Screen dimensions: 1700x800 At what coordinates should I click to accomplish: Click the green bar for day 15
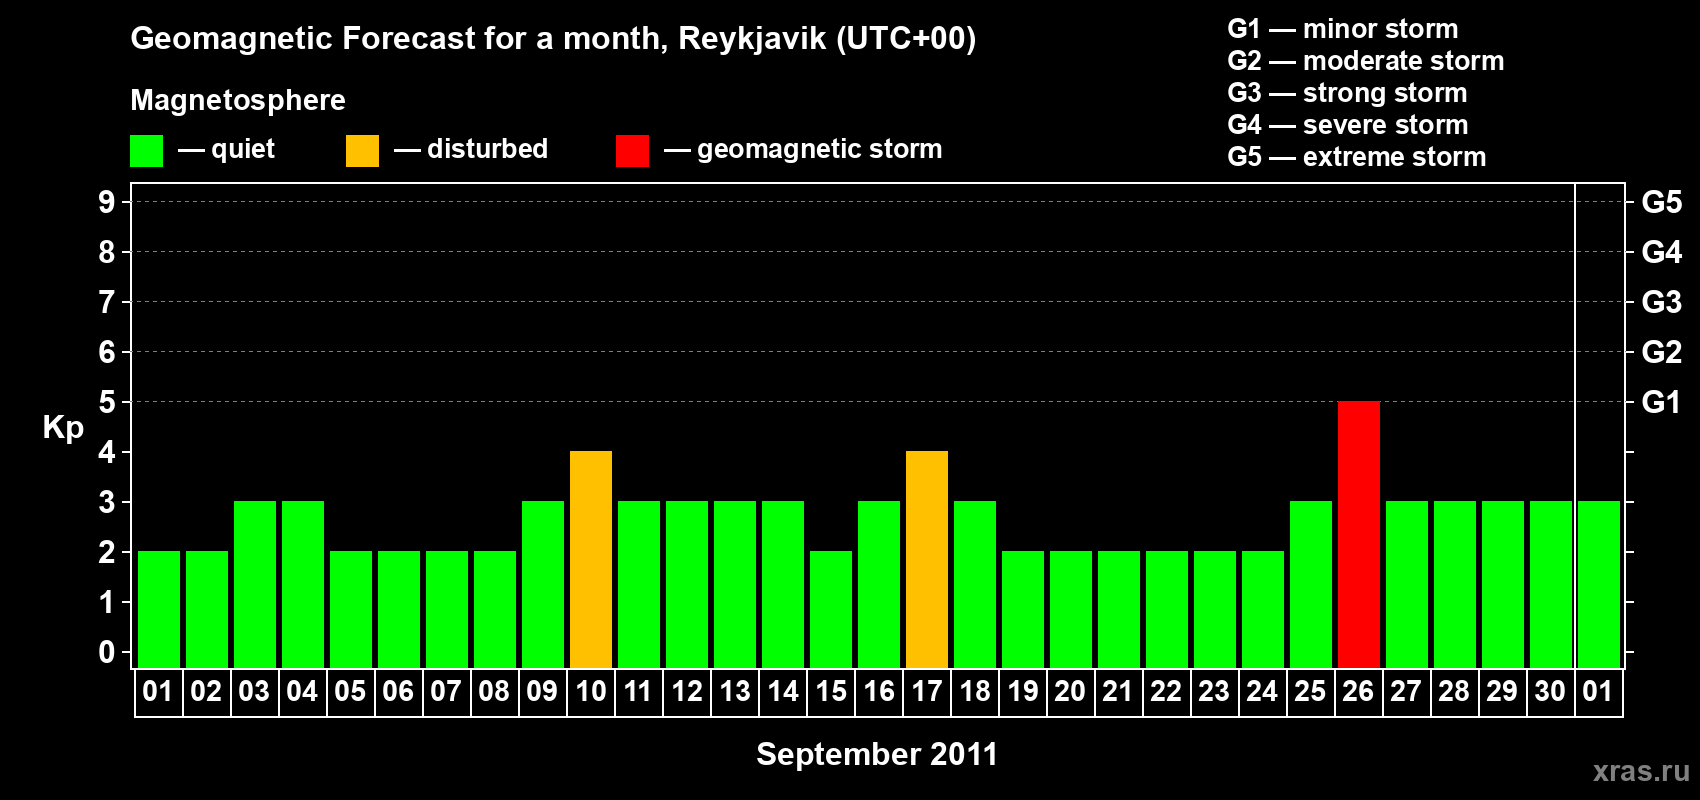(x=831, y=610)
